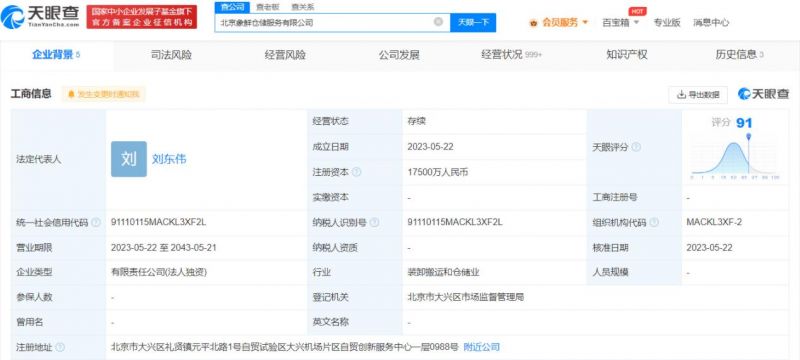
Task: Click the 导出数据 export button
Action: coord(698,94)
